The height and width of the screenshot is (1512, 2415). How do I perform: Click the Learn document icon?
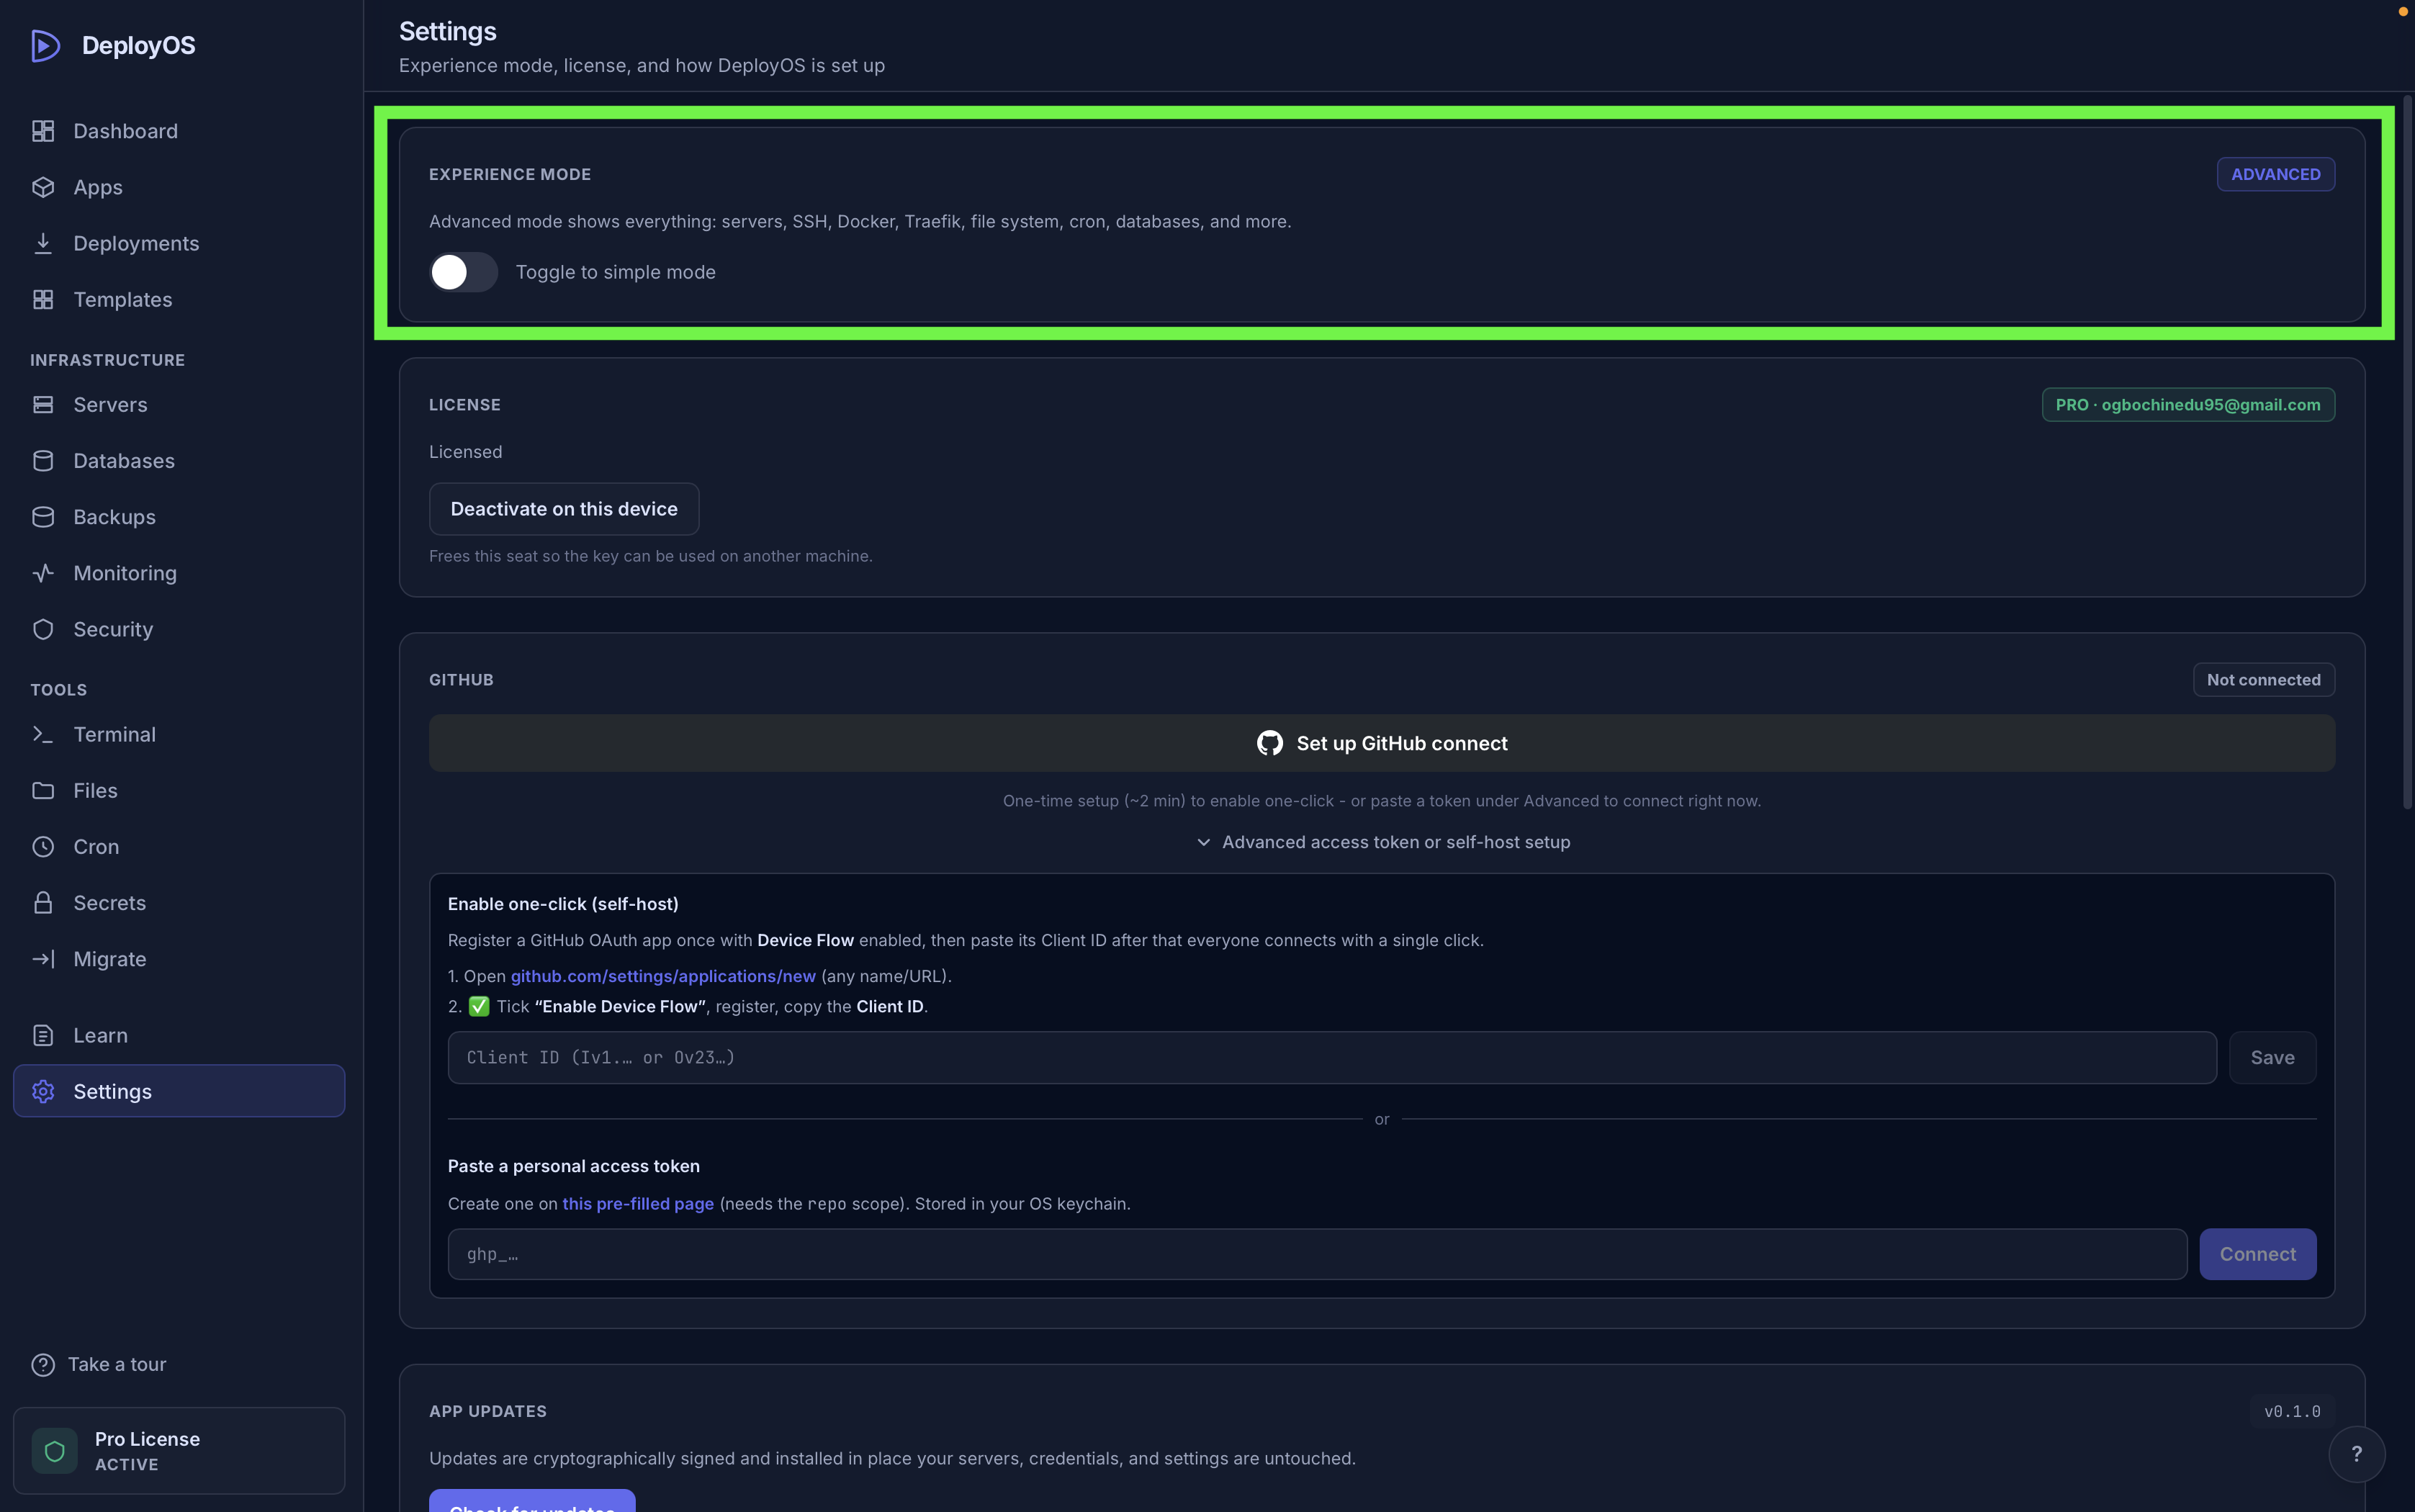click(43, 1035)
